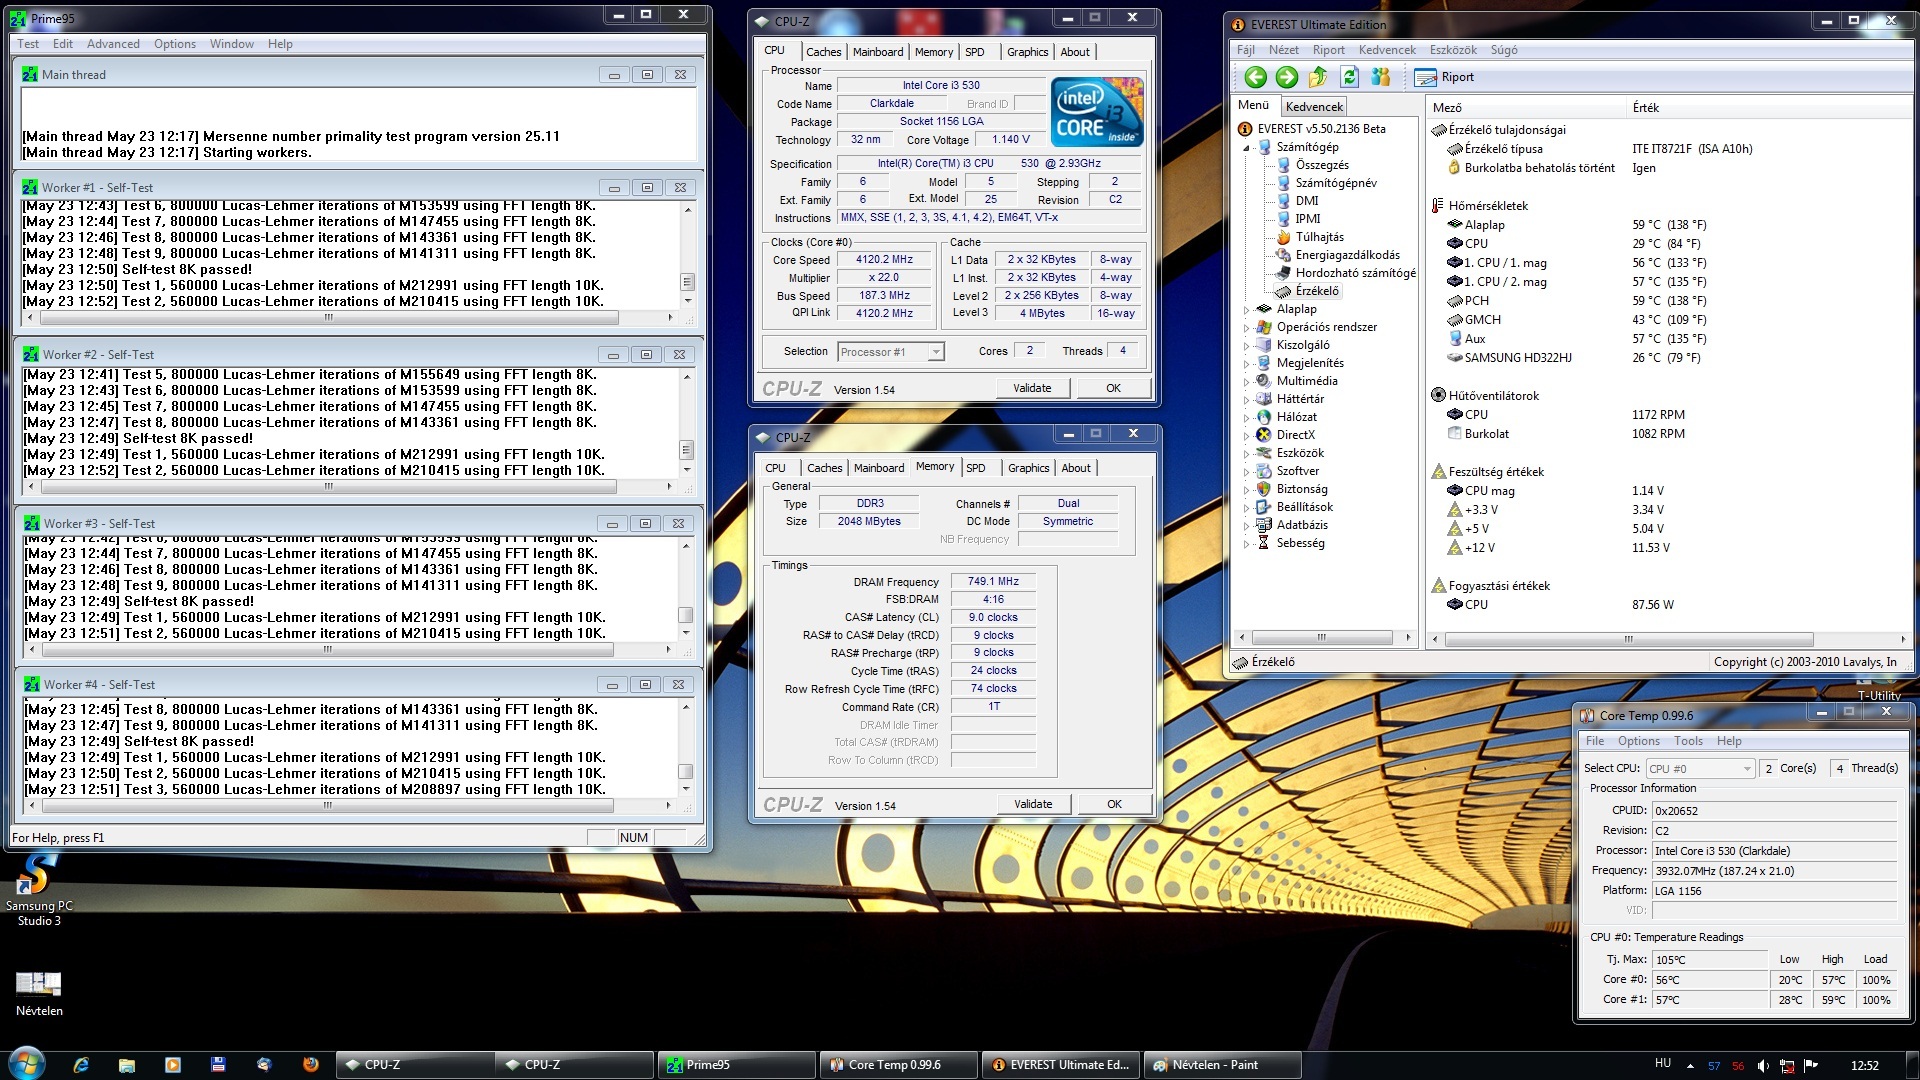This screenshot has width=1920, height=1080.
Task: Switch to Graphics tab in lower CPU-Z
Action: point(1028,468)
